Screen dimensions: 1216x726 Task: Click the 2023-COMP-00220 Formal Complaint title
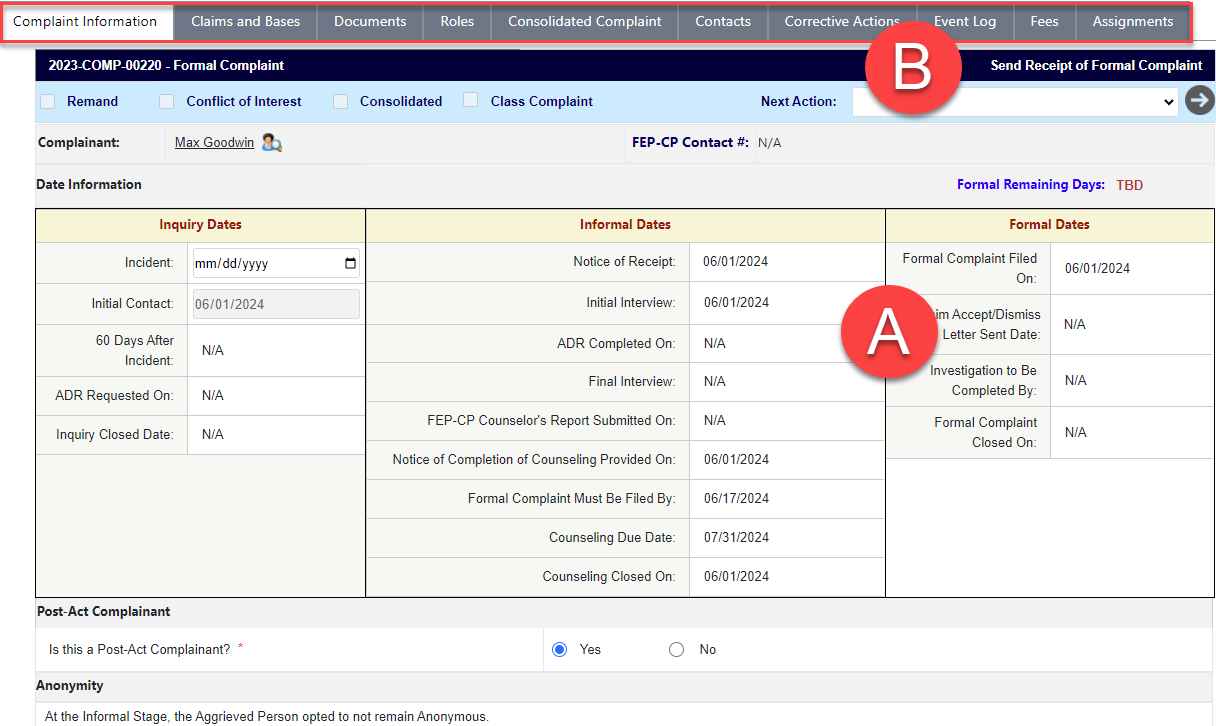click(x=166, y=66)
